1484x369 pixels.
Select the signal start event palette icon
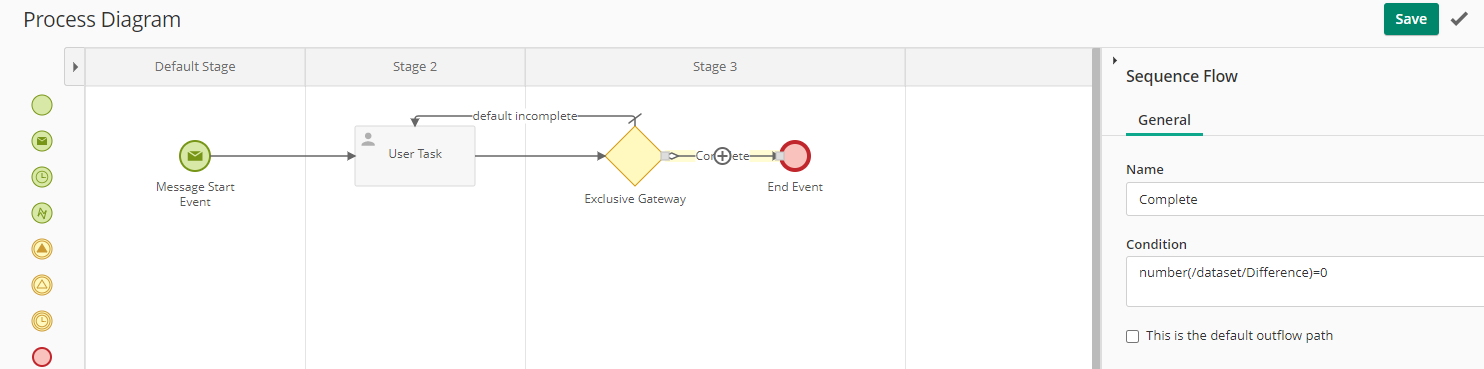point(42,213)
